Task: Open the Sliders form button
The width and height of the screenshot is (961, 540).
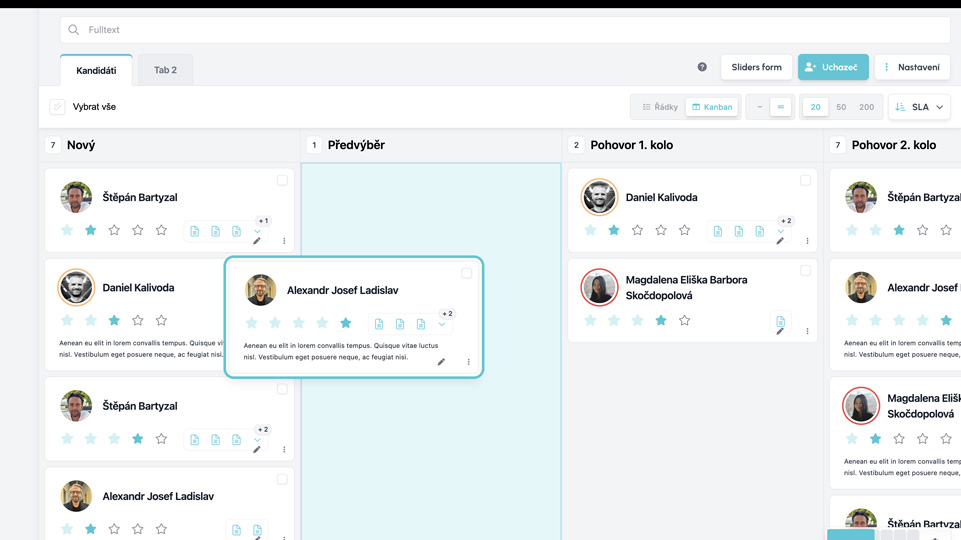Action: [756, 67]
